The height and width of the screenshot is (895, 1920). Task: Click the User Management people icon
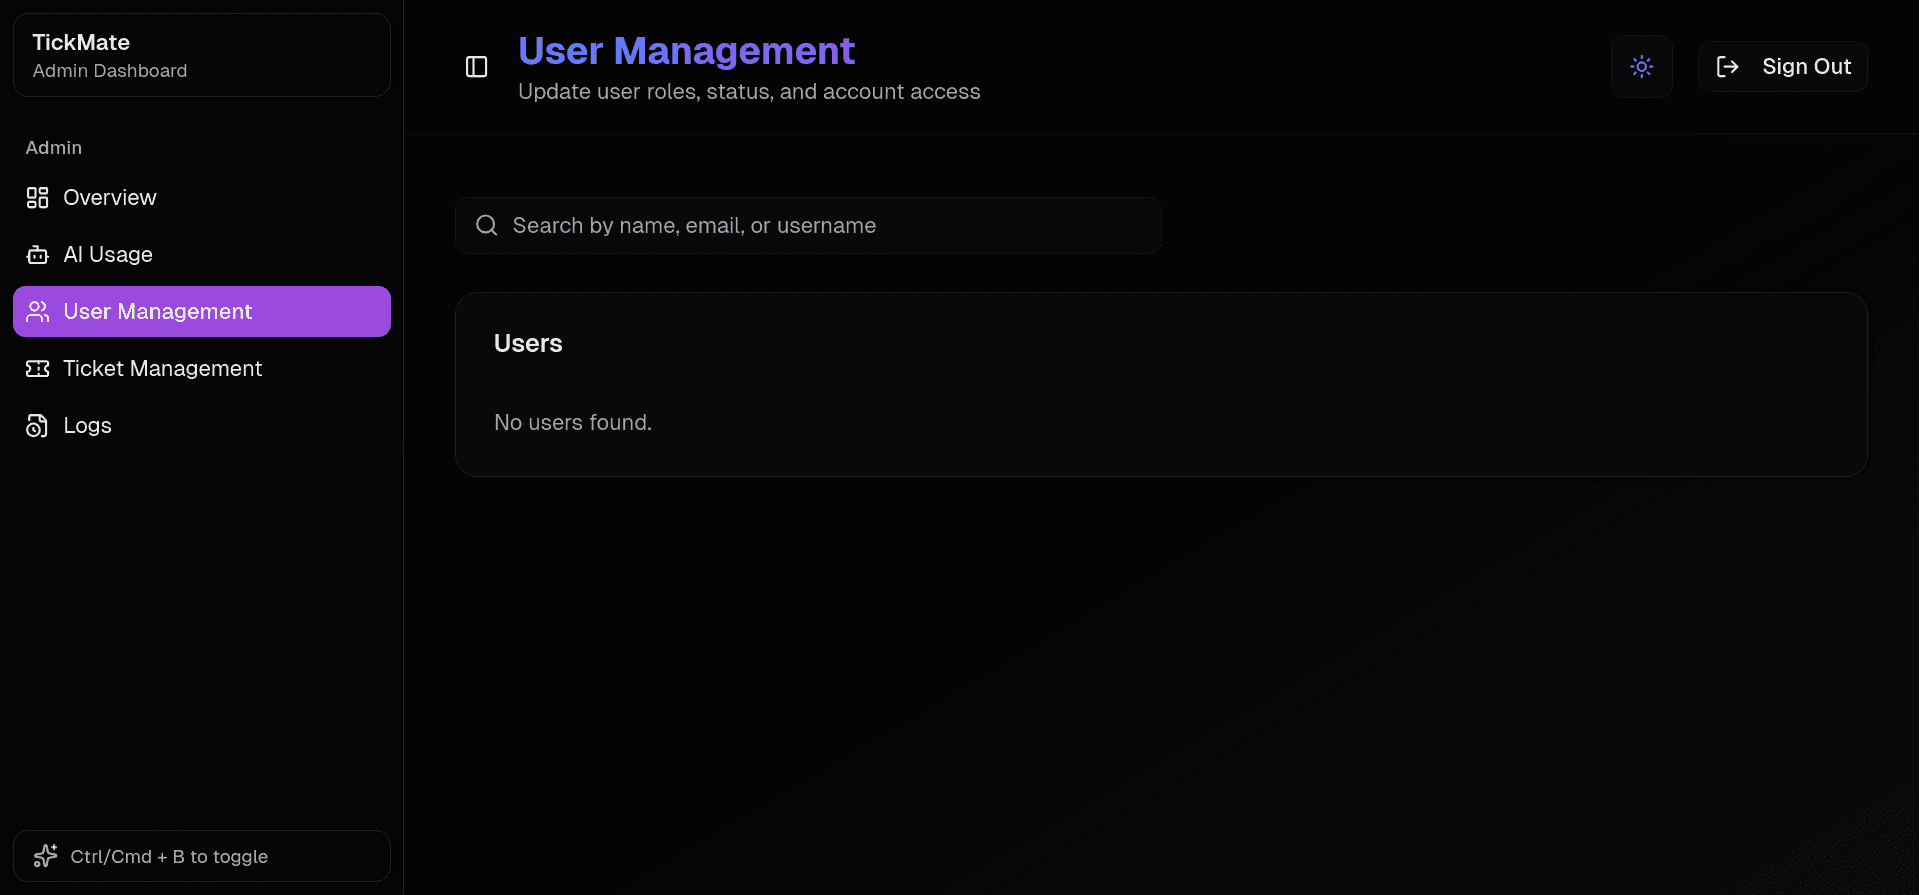(x=37, y=312)
